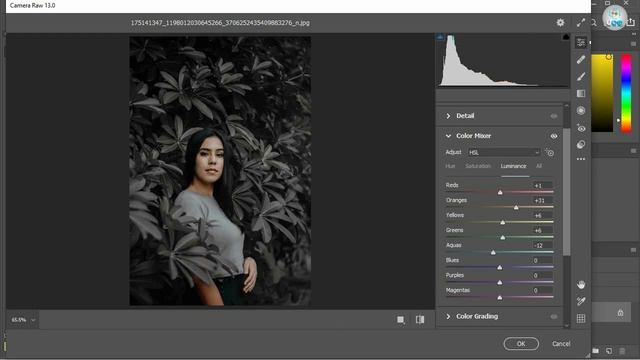Select the Spot Removal bandage tool
640x360 pixels.
pos(581,60)
